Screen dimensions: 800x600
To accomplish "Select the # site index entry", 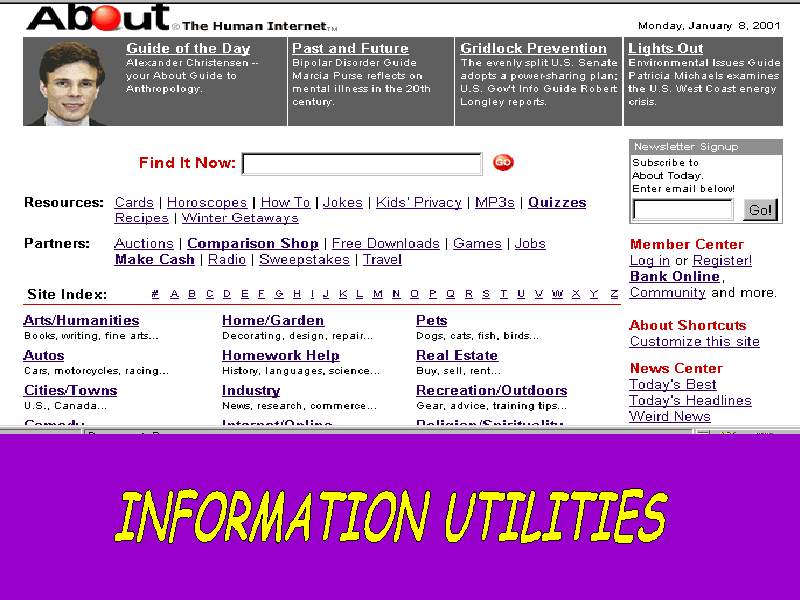I will [x=155, y=294].
